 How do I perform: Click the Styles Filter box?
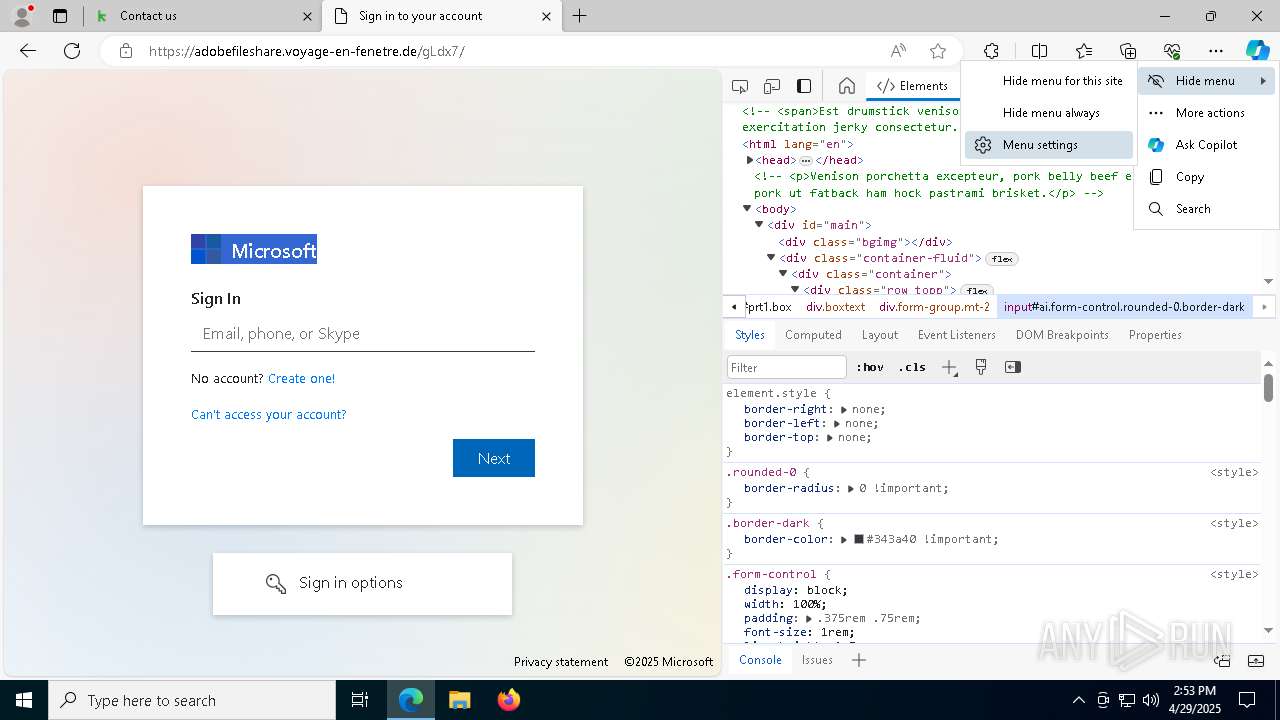coord(787,367)
